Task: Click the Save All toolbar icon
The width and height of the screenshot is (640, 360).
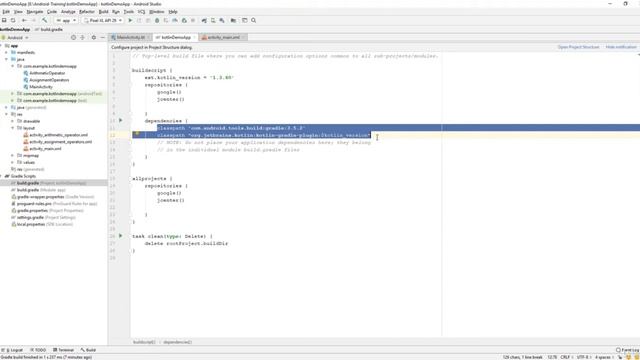Action: click(4, 20)
